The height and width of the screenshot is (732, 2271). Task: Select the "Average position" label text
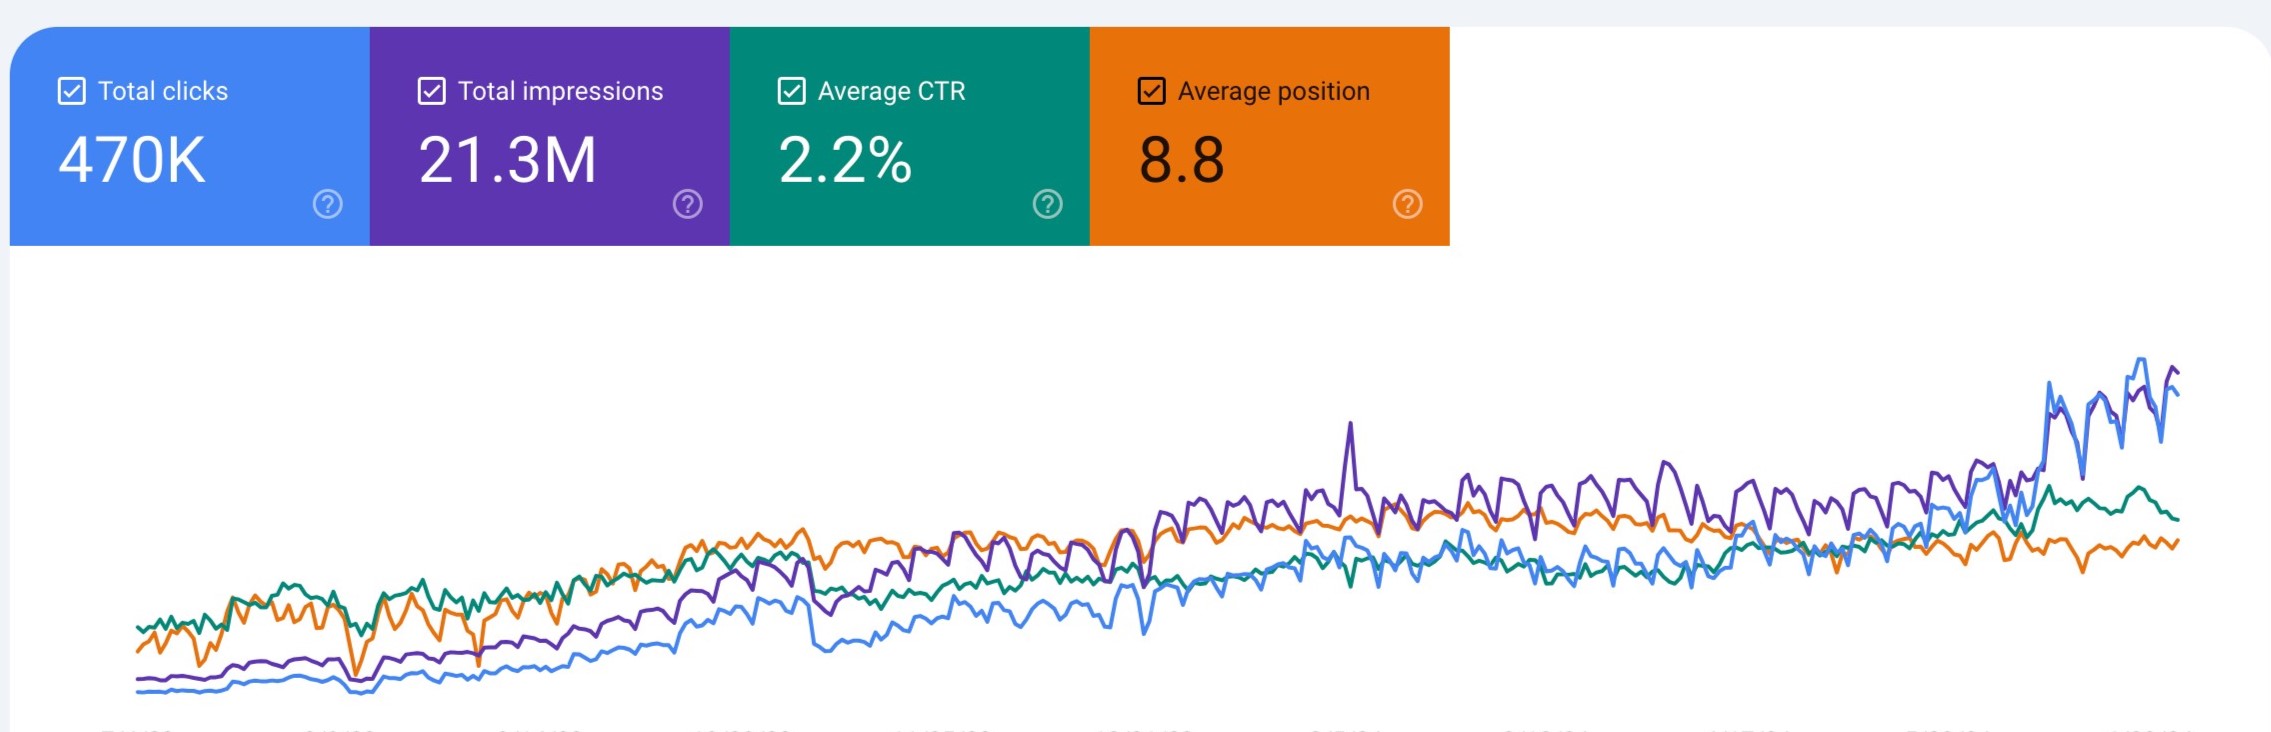(1273, 91)
